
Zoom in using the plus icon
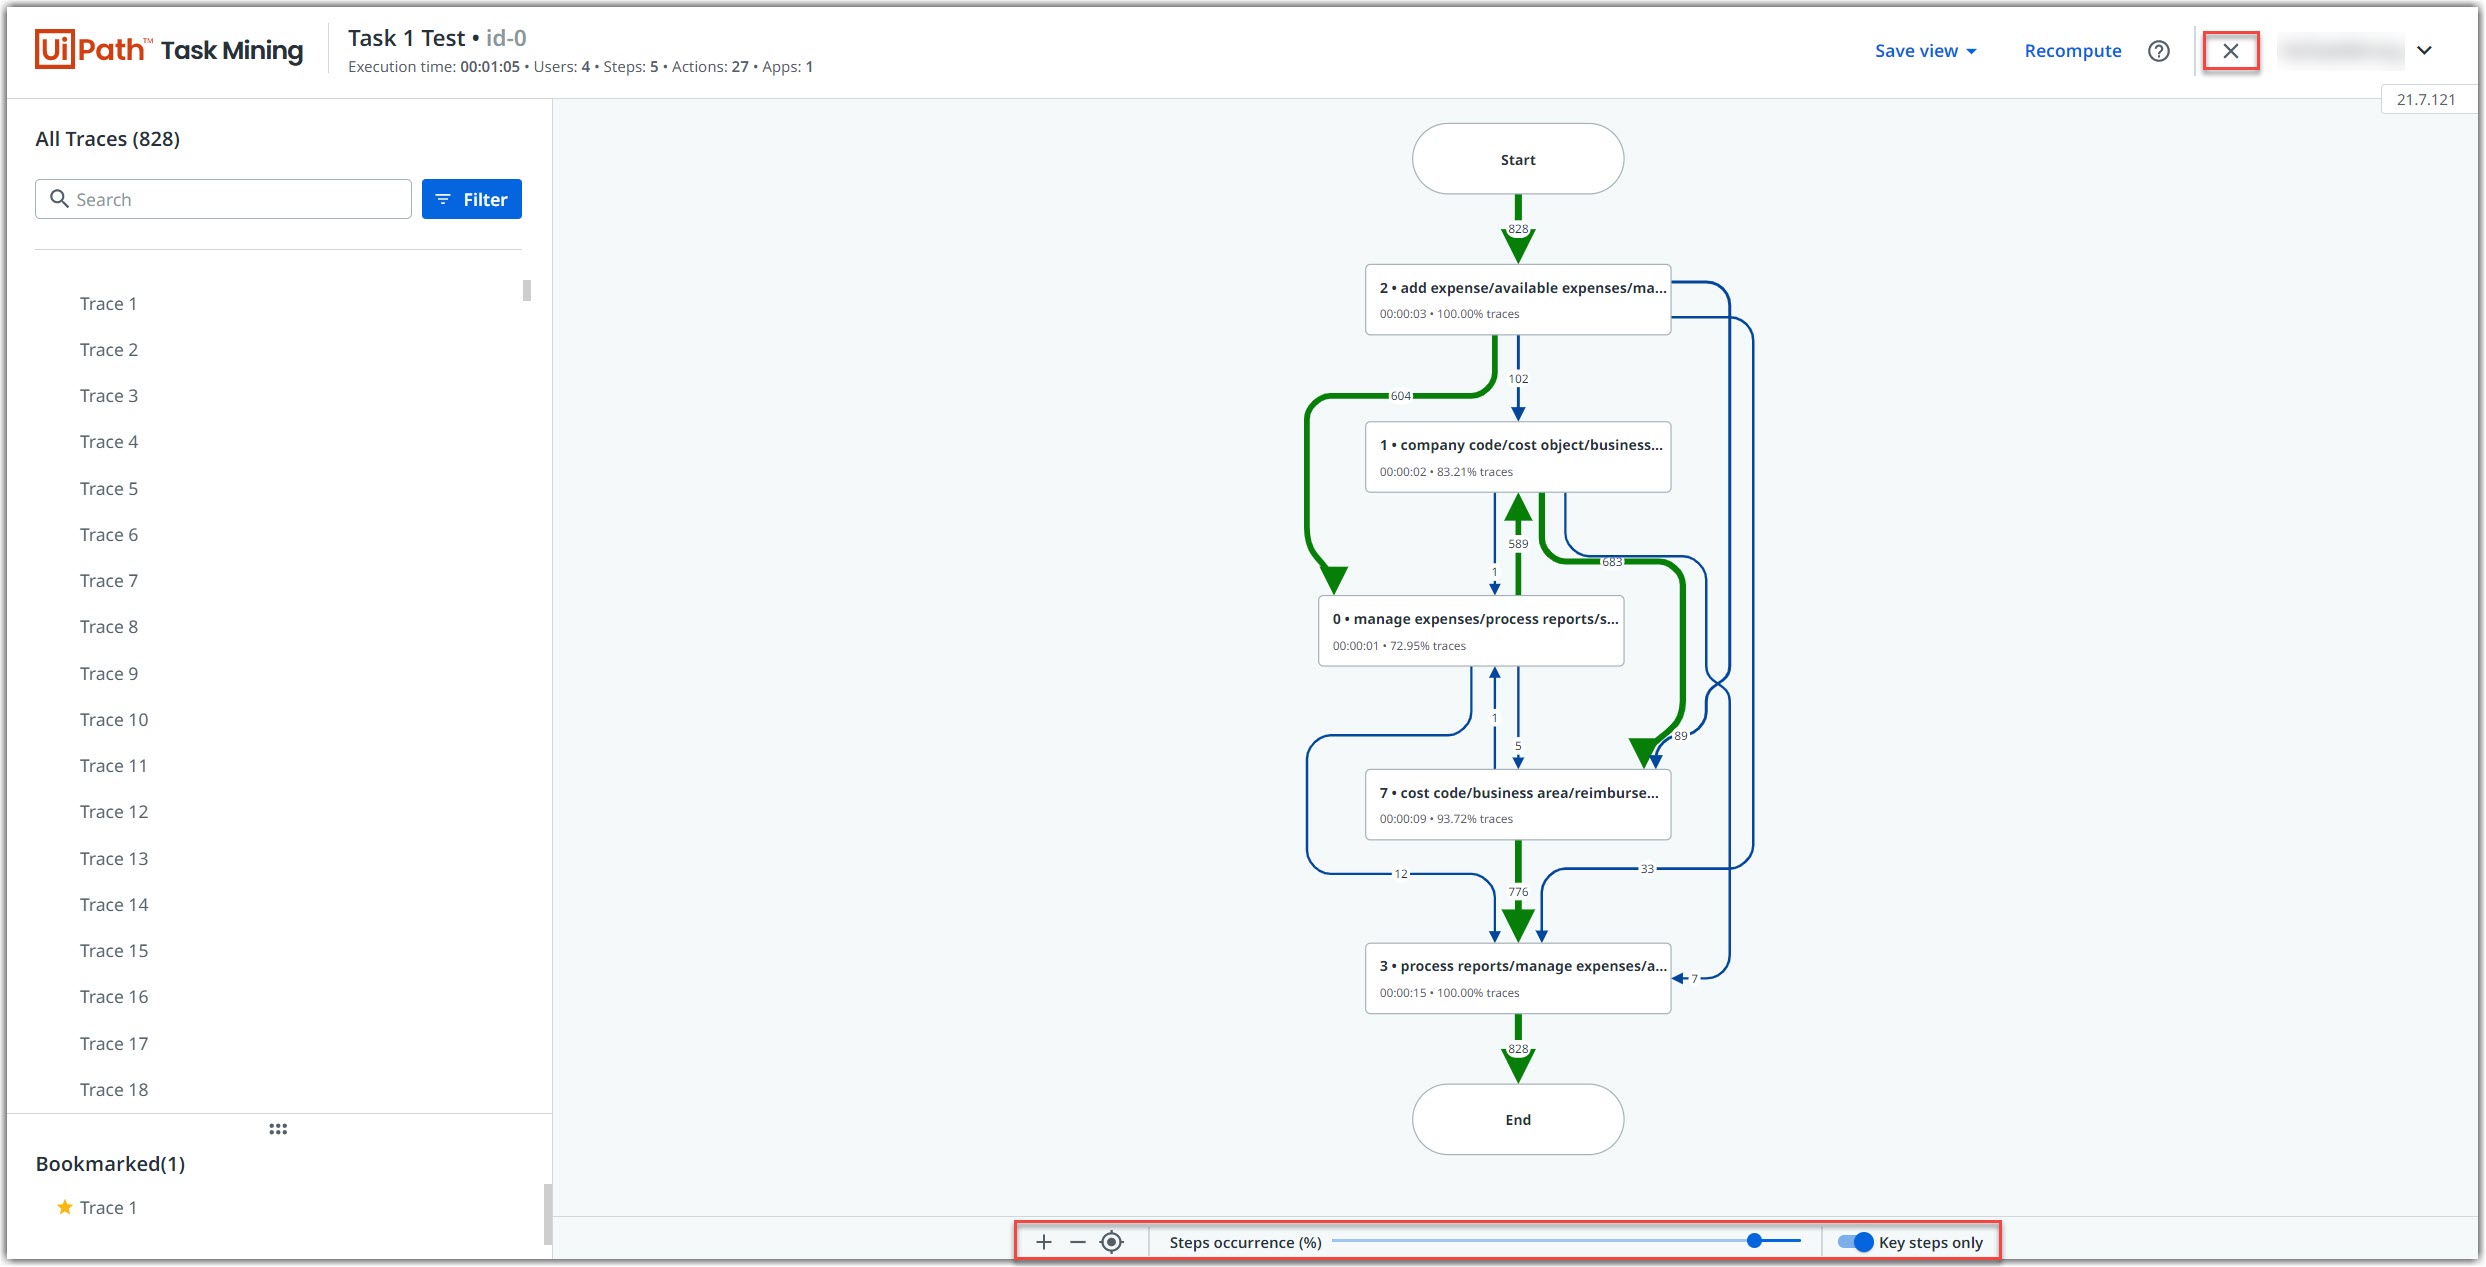pyautogui.click(x=1043, y=1242)
